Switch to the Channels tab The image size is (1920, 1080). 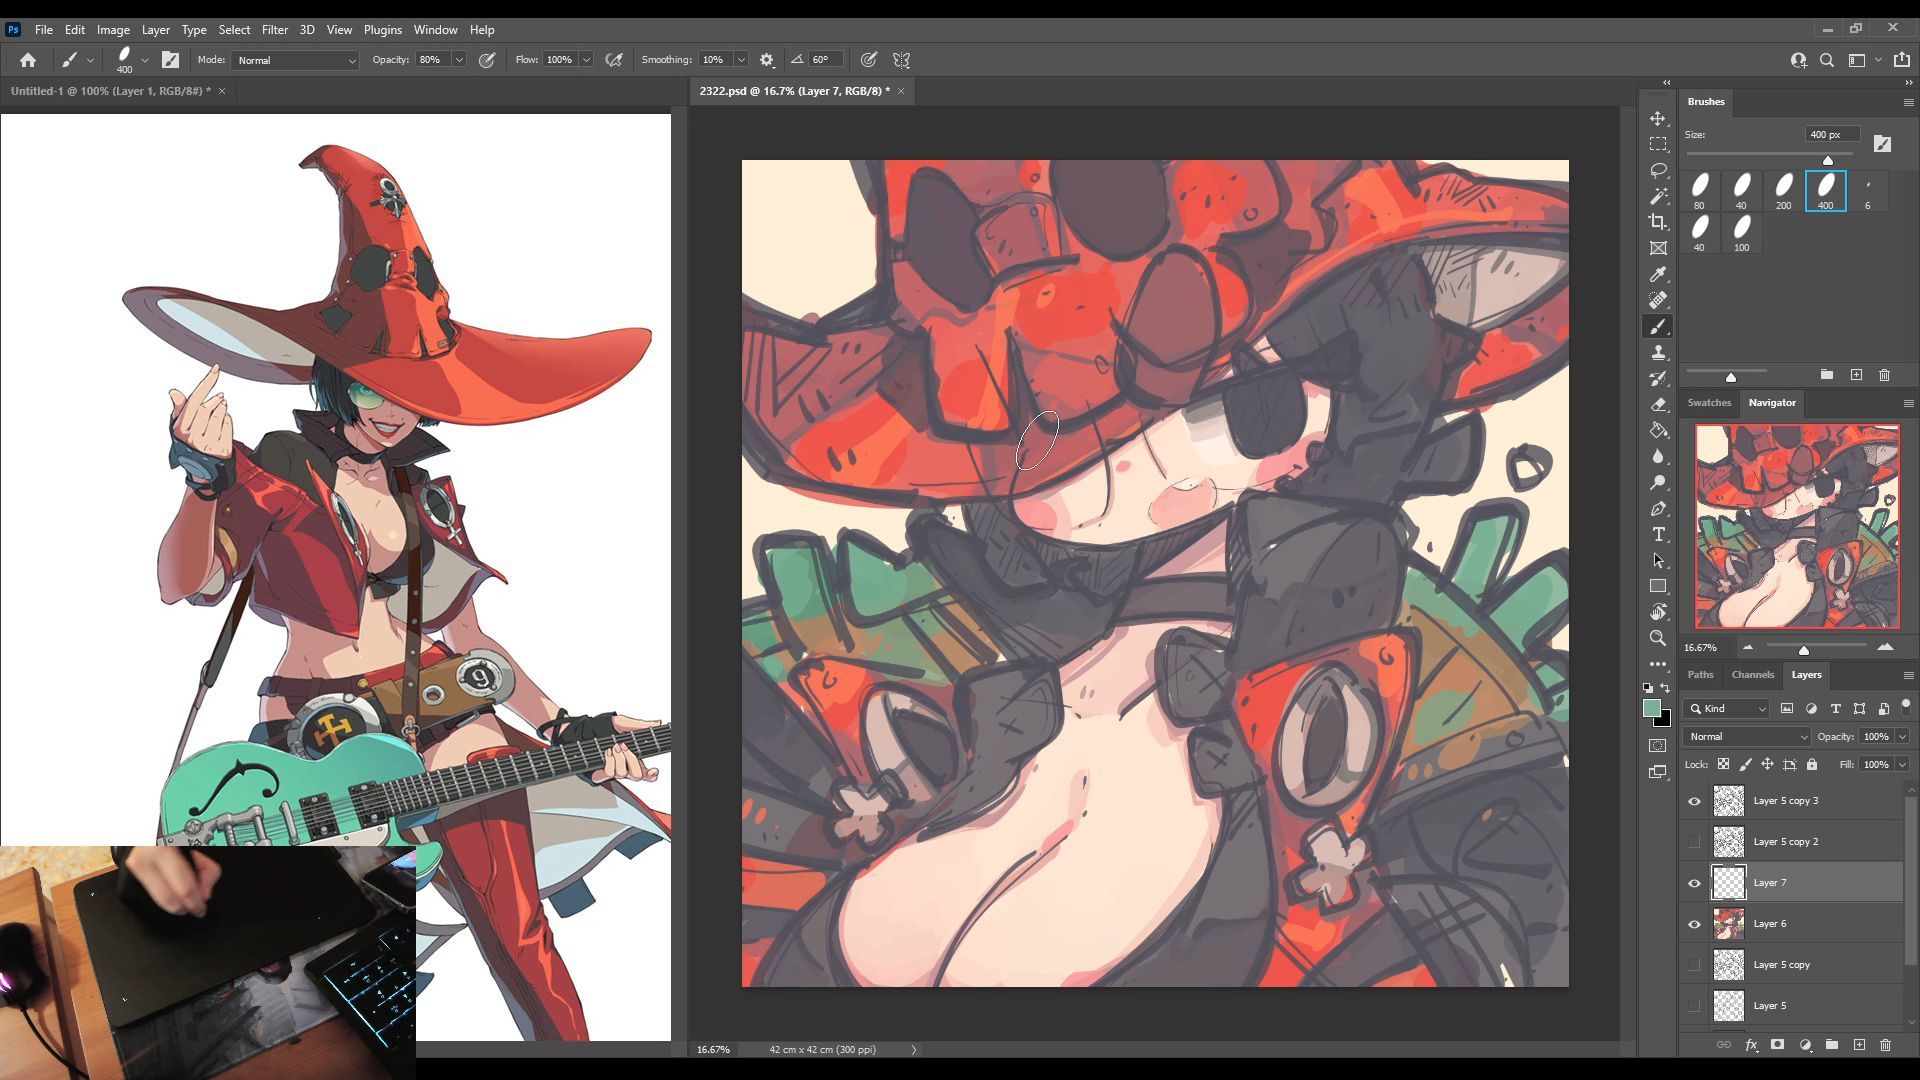coord(1752,674)
